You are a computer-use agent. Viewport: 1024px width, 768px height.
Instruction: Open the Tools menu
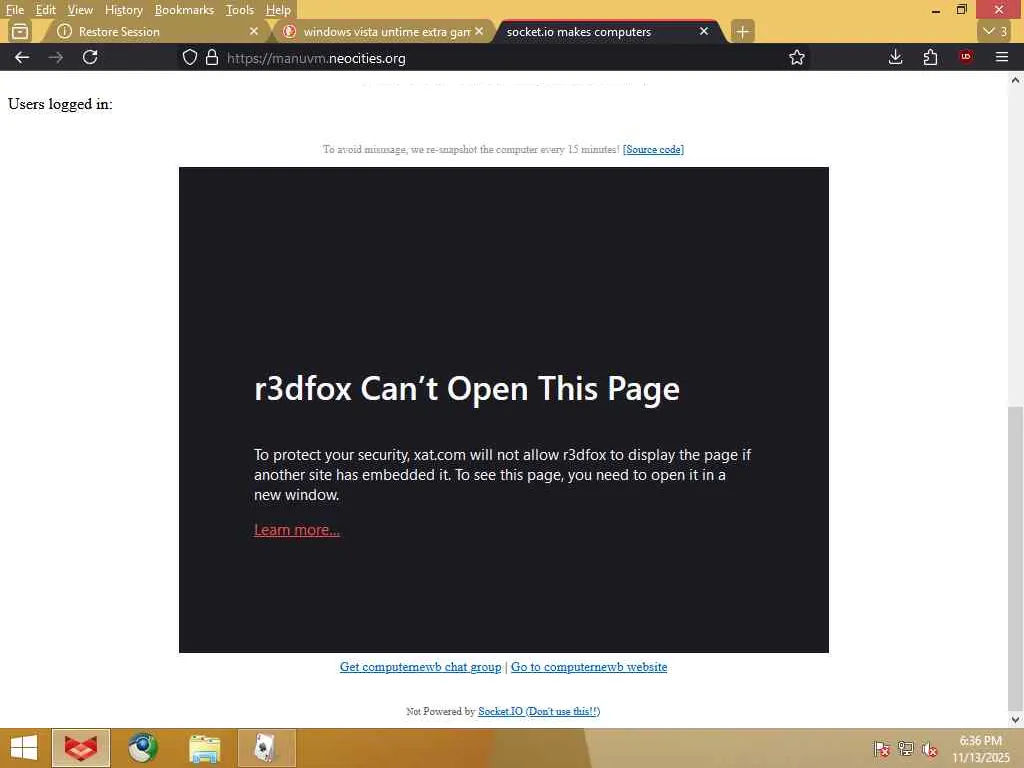239,10
